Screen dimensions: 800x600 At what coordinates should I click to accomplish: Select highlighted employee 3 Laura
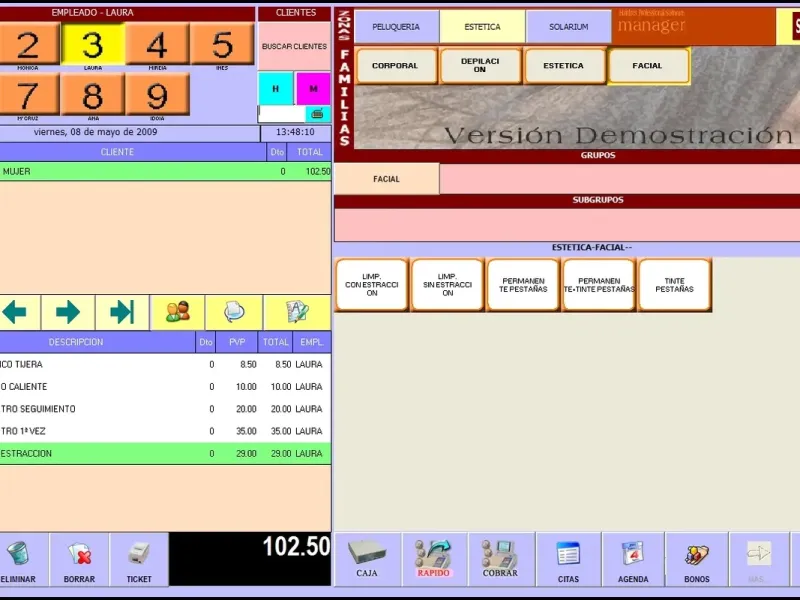(93, 44)
